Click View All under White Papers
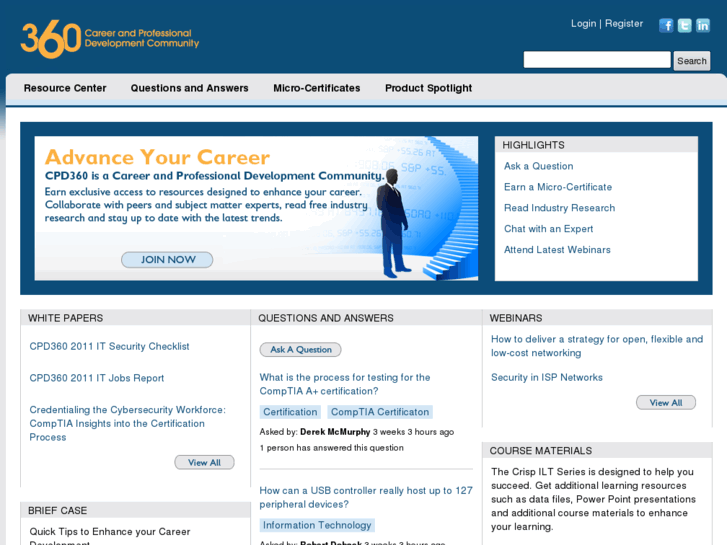727x545 pixels. point(204,462)
